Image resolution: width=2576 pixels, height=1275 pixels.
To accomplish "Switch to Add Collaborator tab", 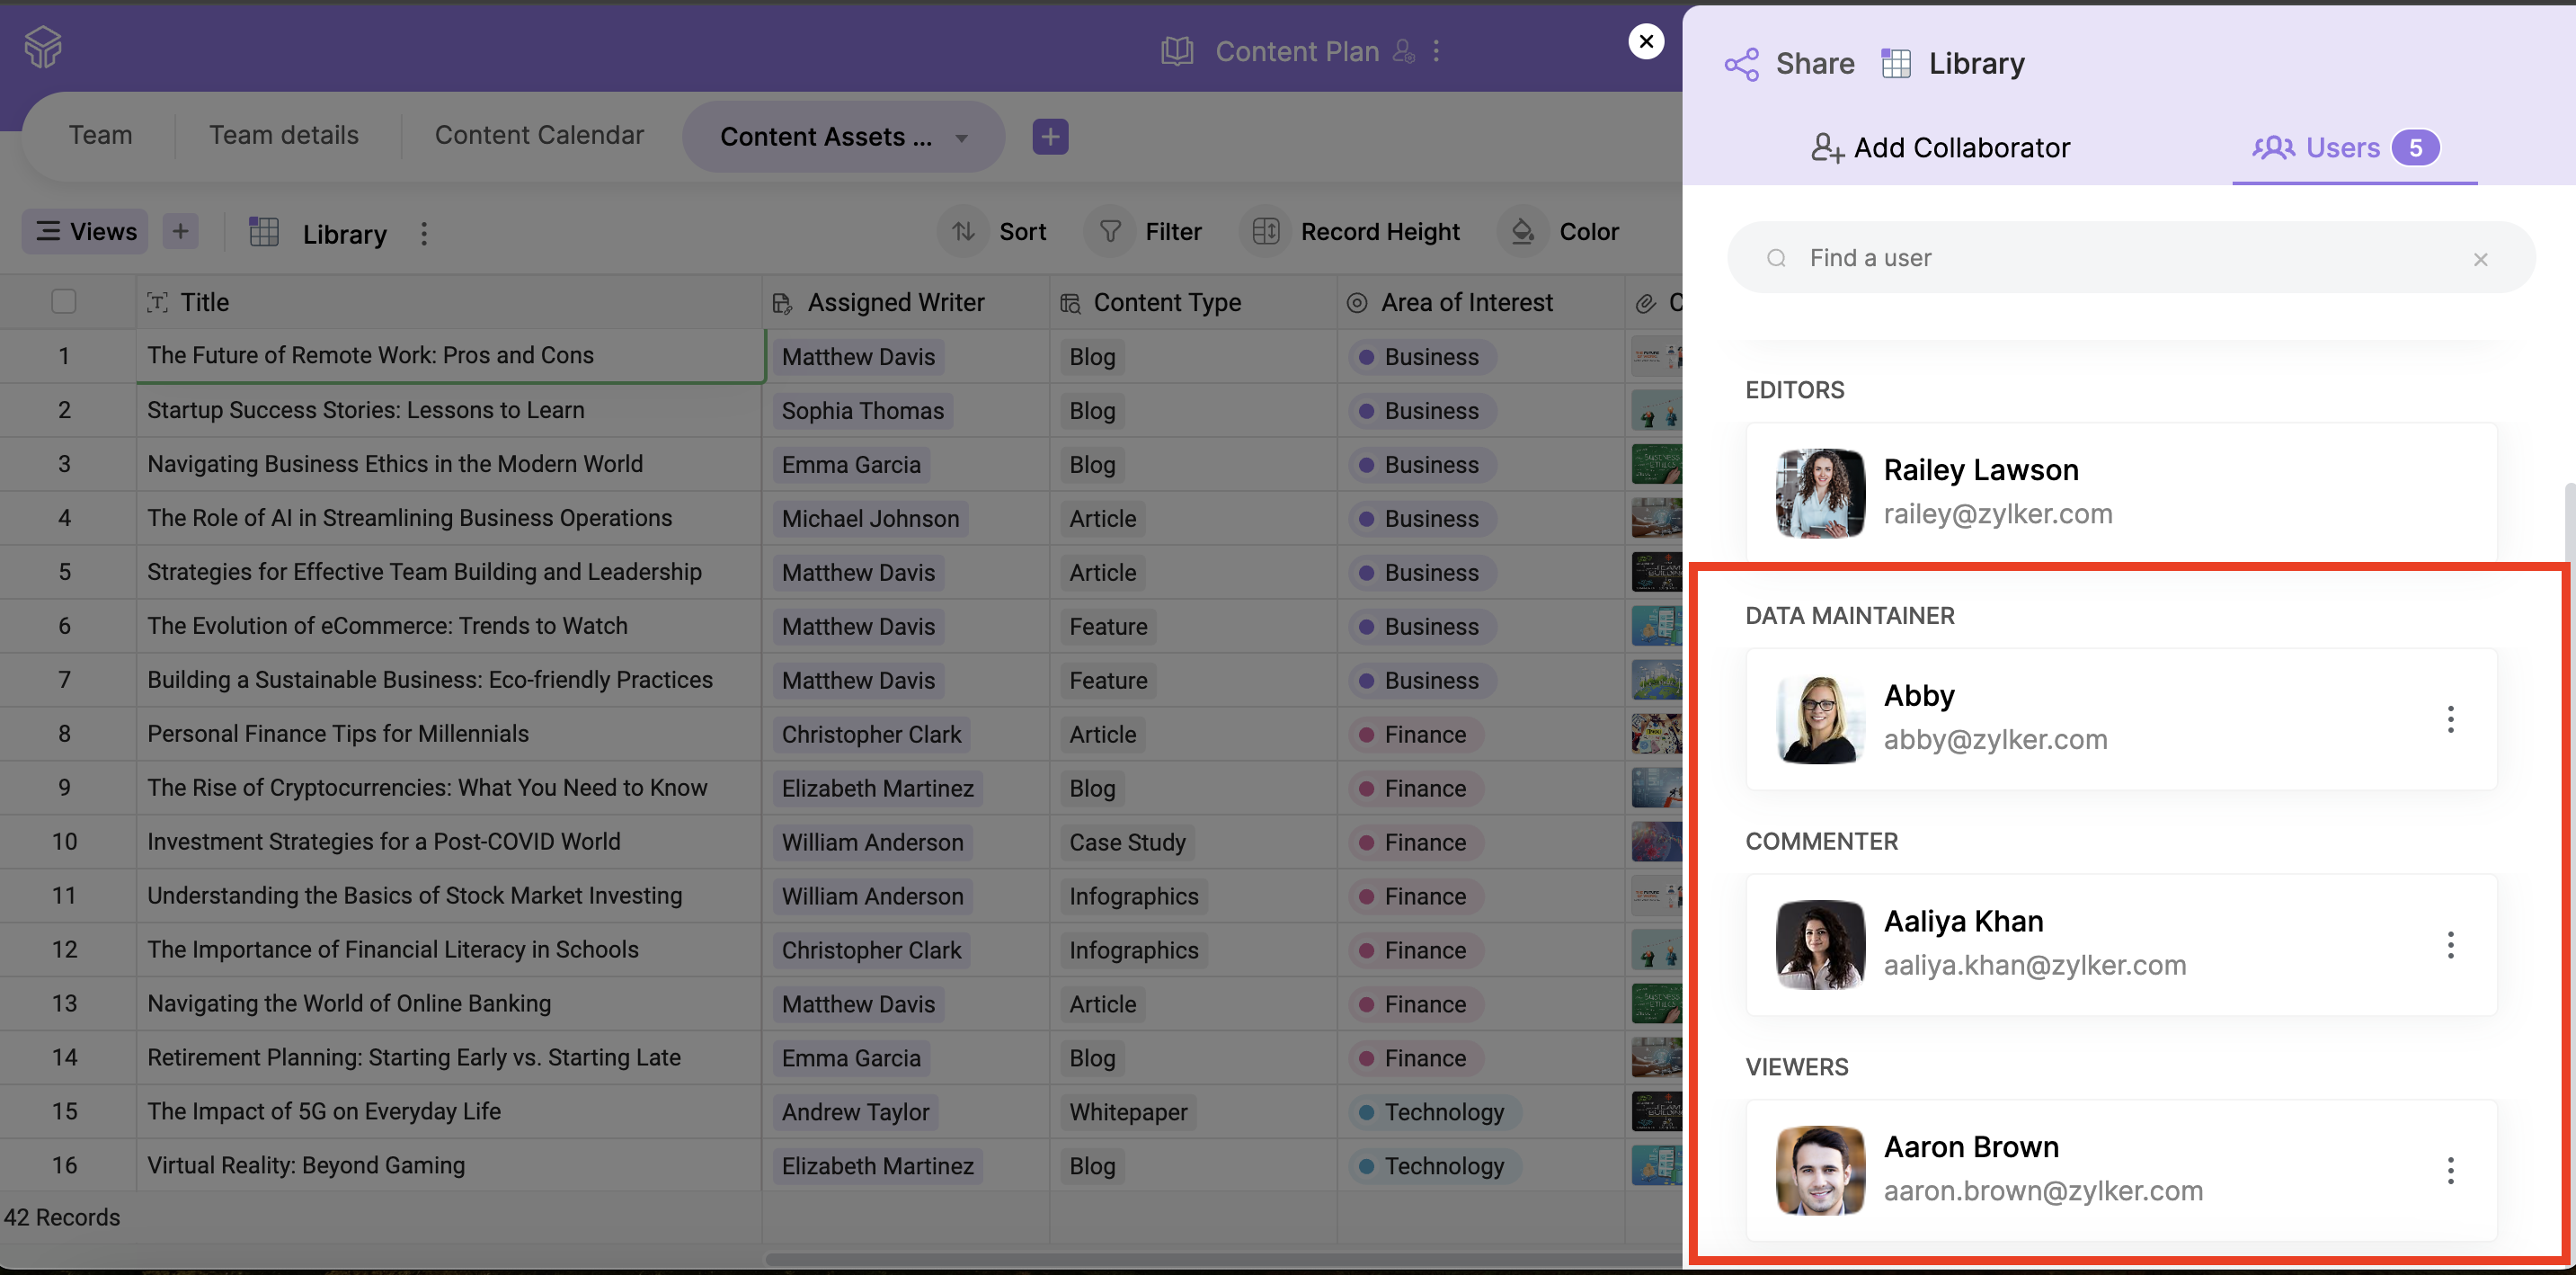I will [1940, 148].
